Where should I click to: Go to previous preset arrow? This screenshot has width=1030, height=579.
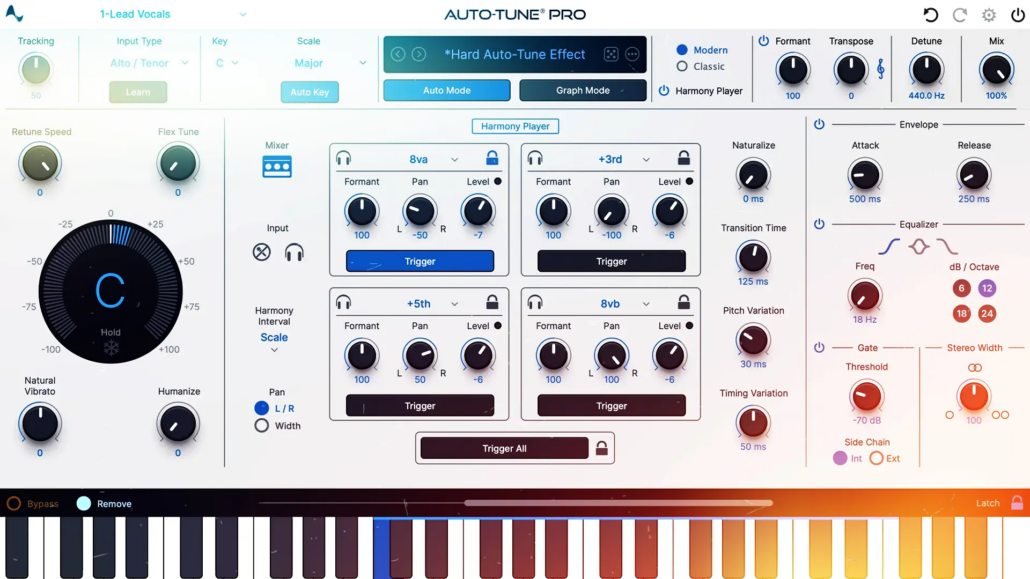pyautogui.click(x=398, y=55)
